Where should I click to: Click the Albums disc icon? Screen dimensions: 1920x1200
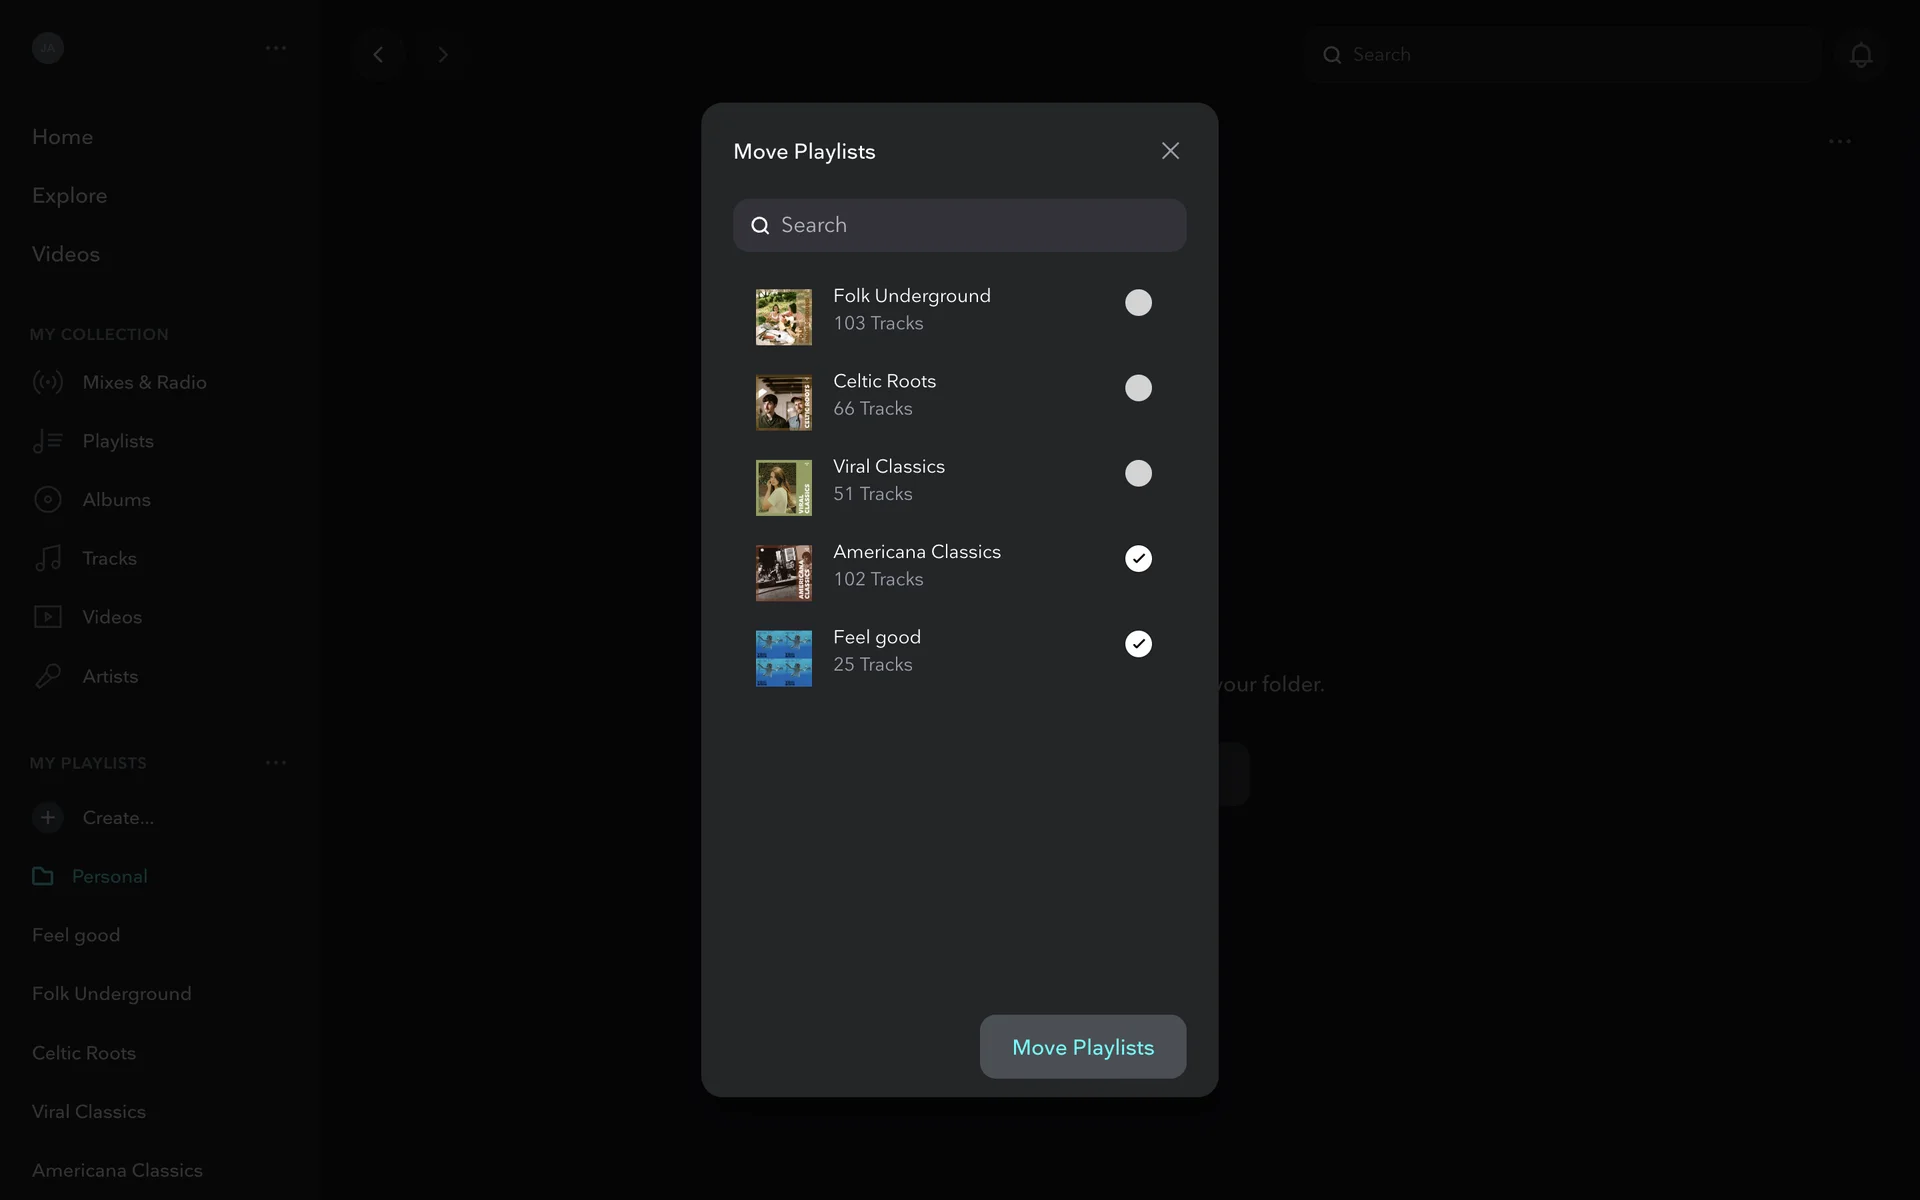coord(47,500)
